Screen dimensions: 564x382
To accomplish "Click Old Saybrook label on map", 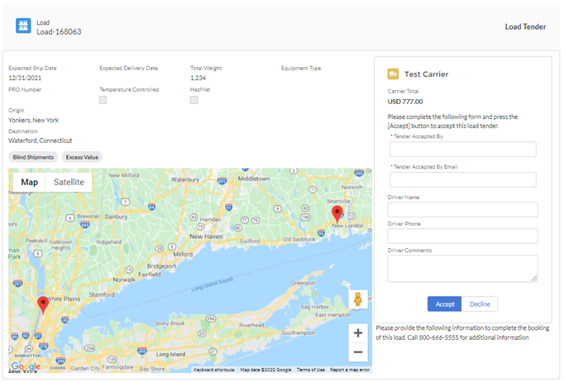I will (299, 239).
